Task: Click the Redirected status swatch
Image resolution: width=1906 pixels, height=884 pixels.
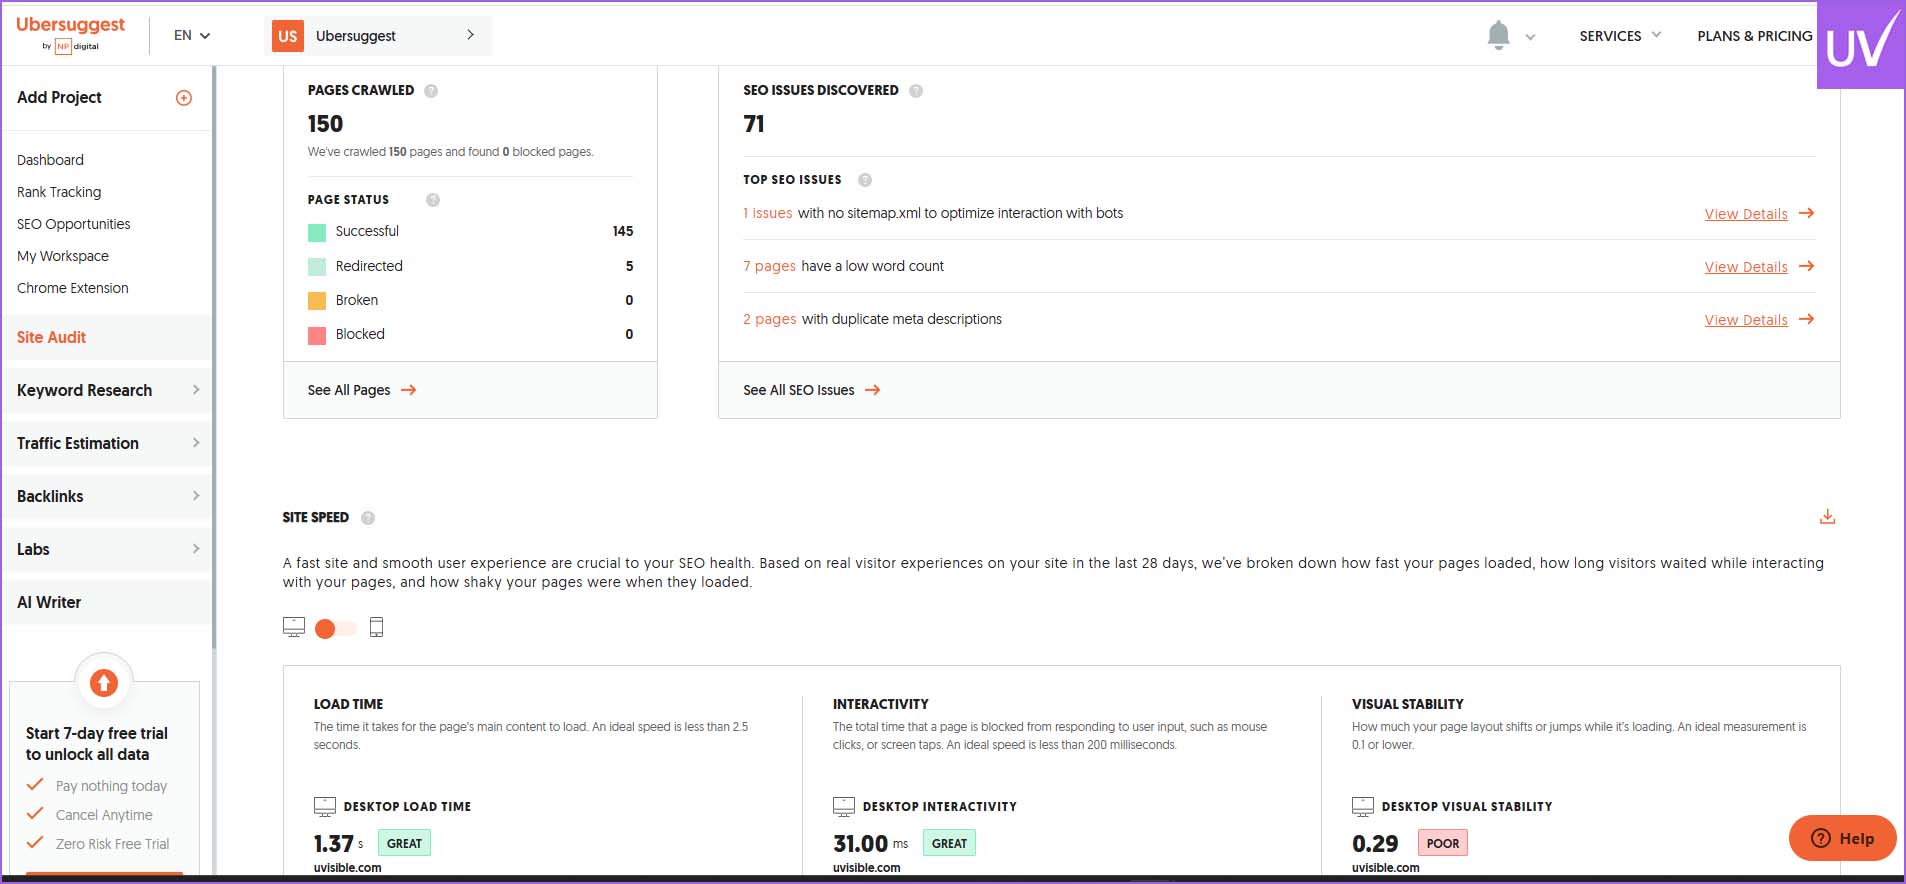Action: pos(317,267)
